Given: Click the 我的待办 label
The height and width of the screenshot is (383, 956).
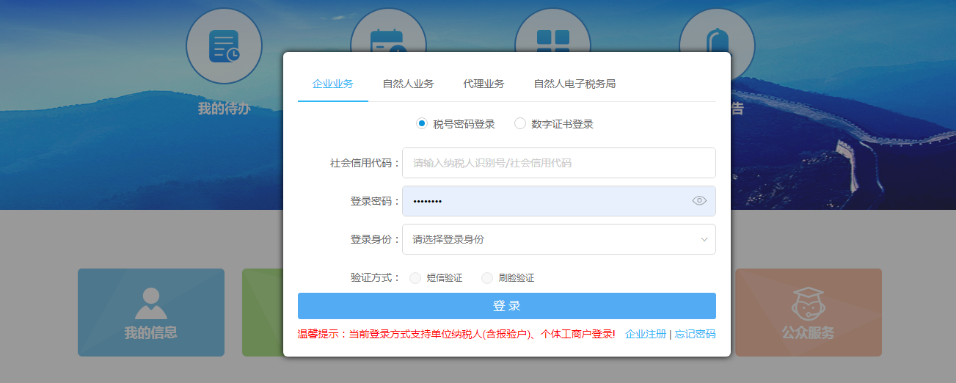Looking at the screenshot, I should (224, 109).
